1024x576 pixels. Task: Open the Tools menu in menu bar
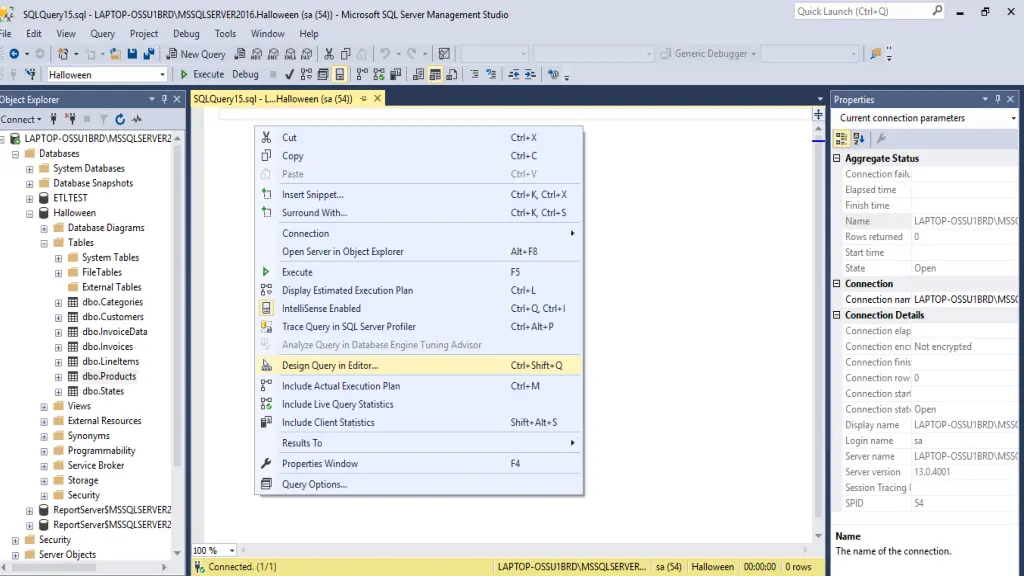225,34
